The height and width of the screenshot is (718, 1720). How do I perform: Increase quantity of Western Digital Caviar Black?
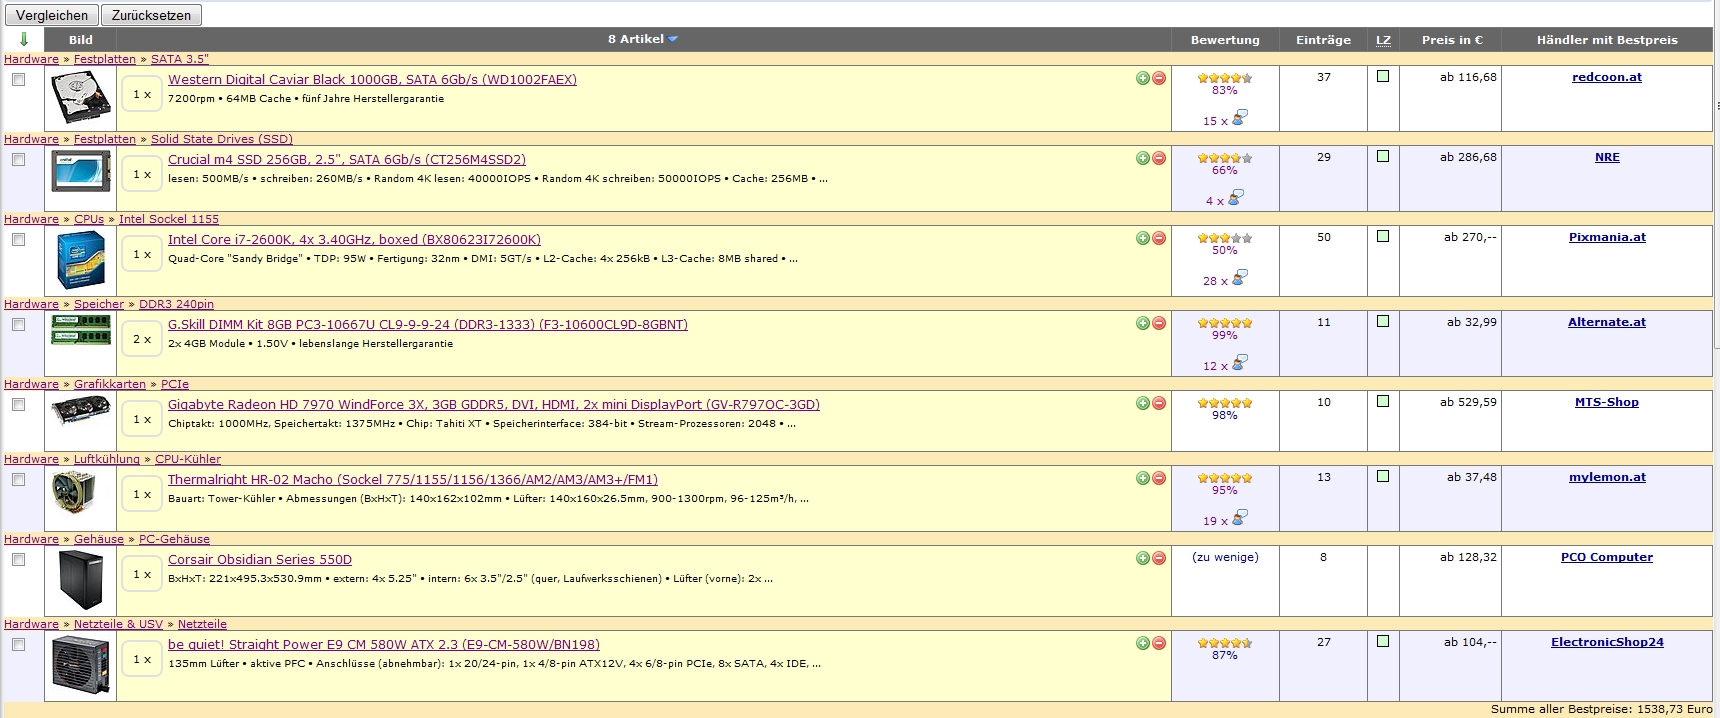point(1143,78)
